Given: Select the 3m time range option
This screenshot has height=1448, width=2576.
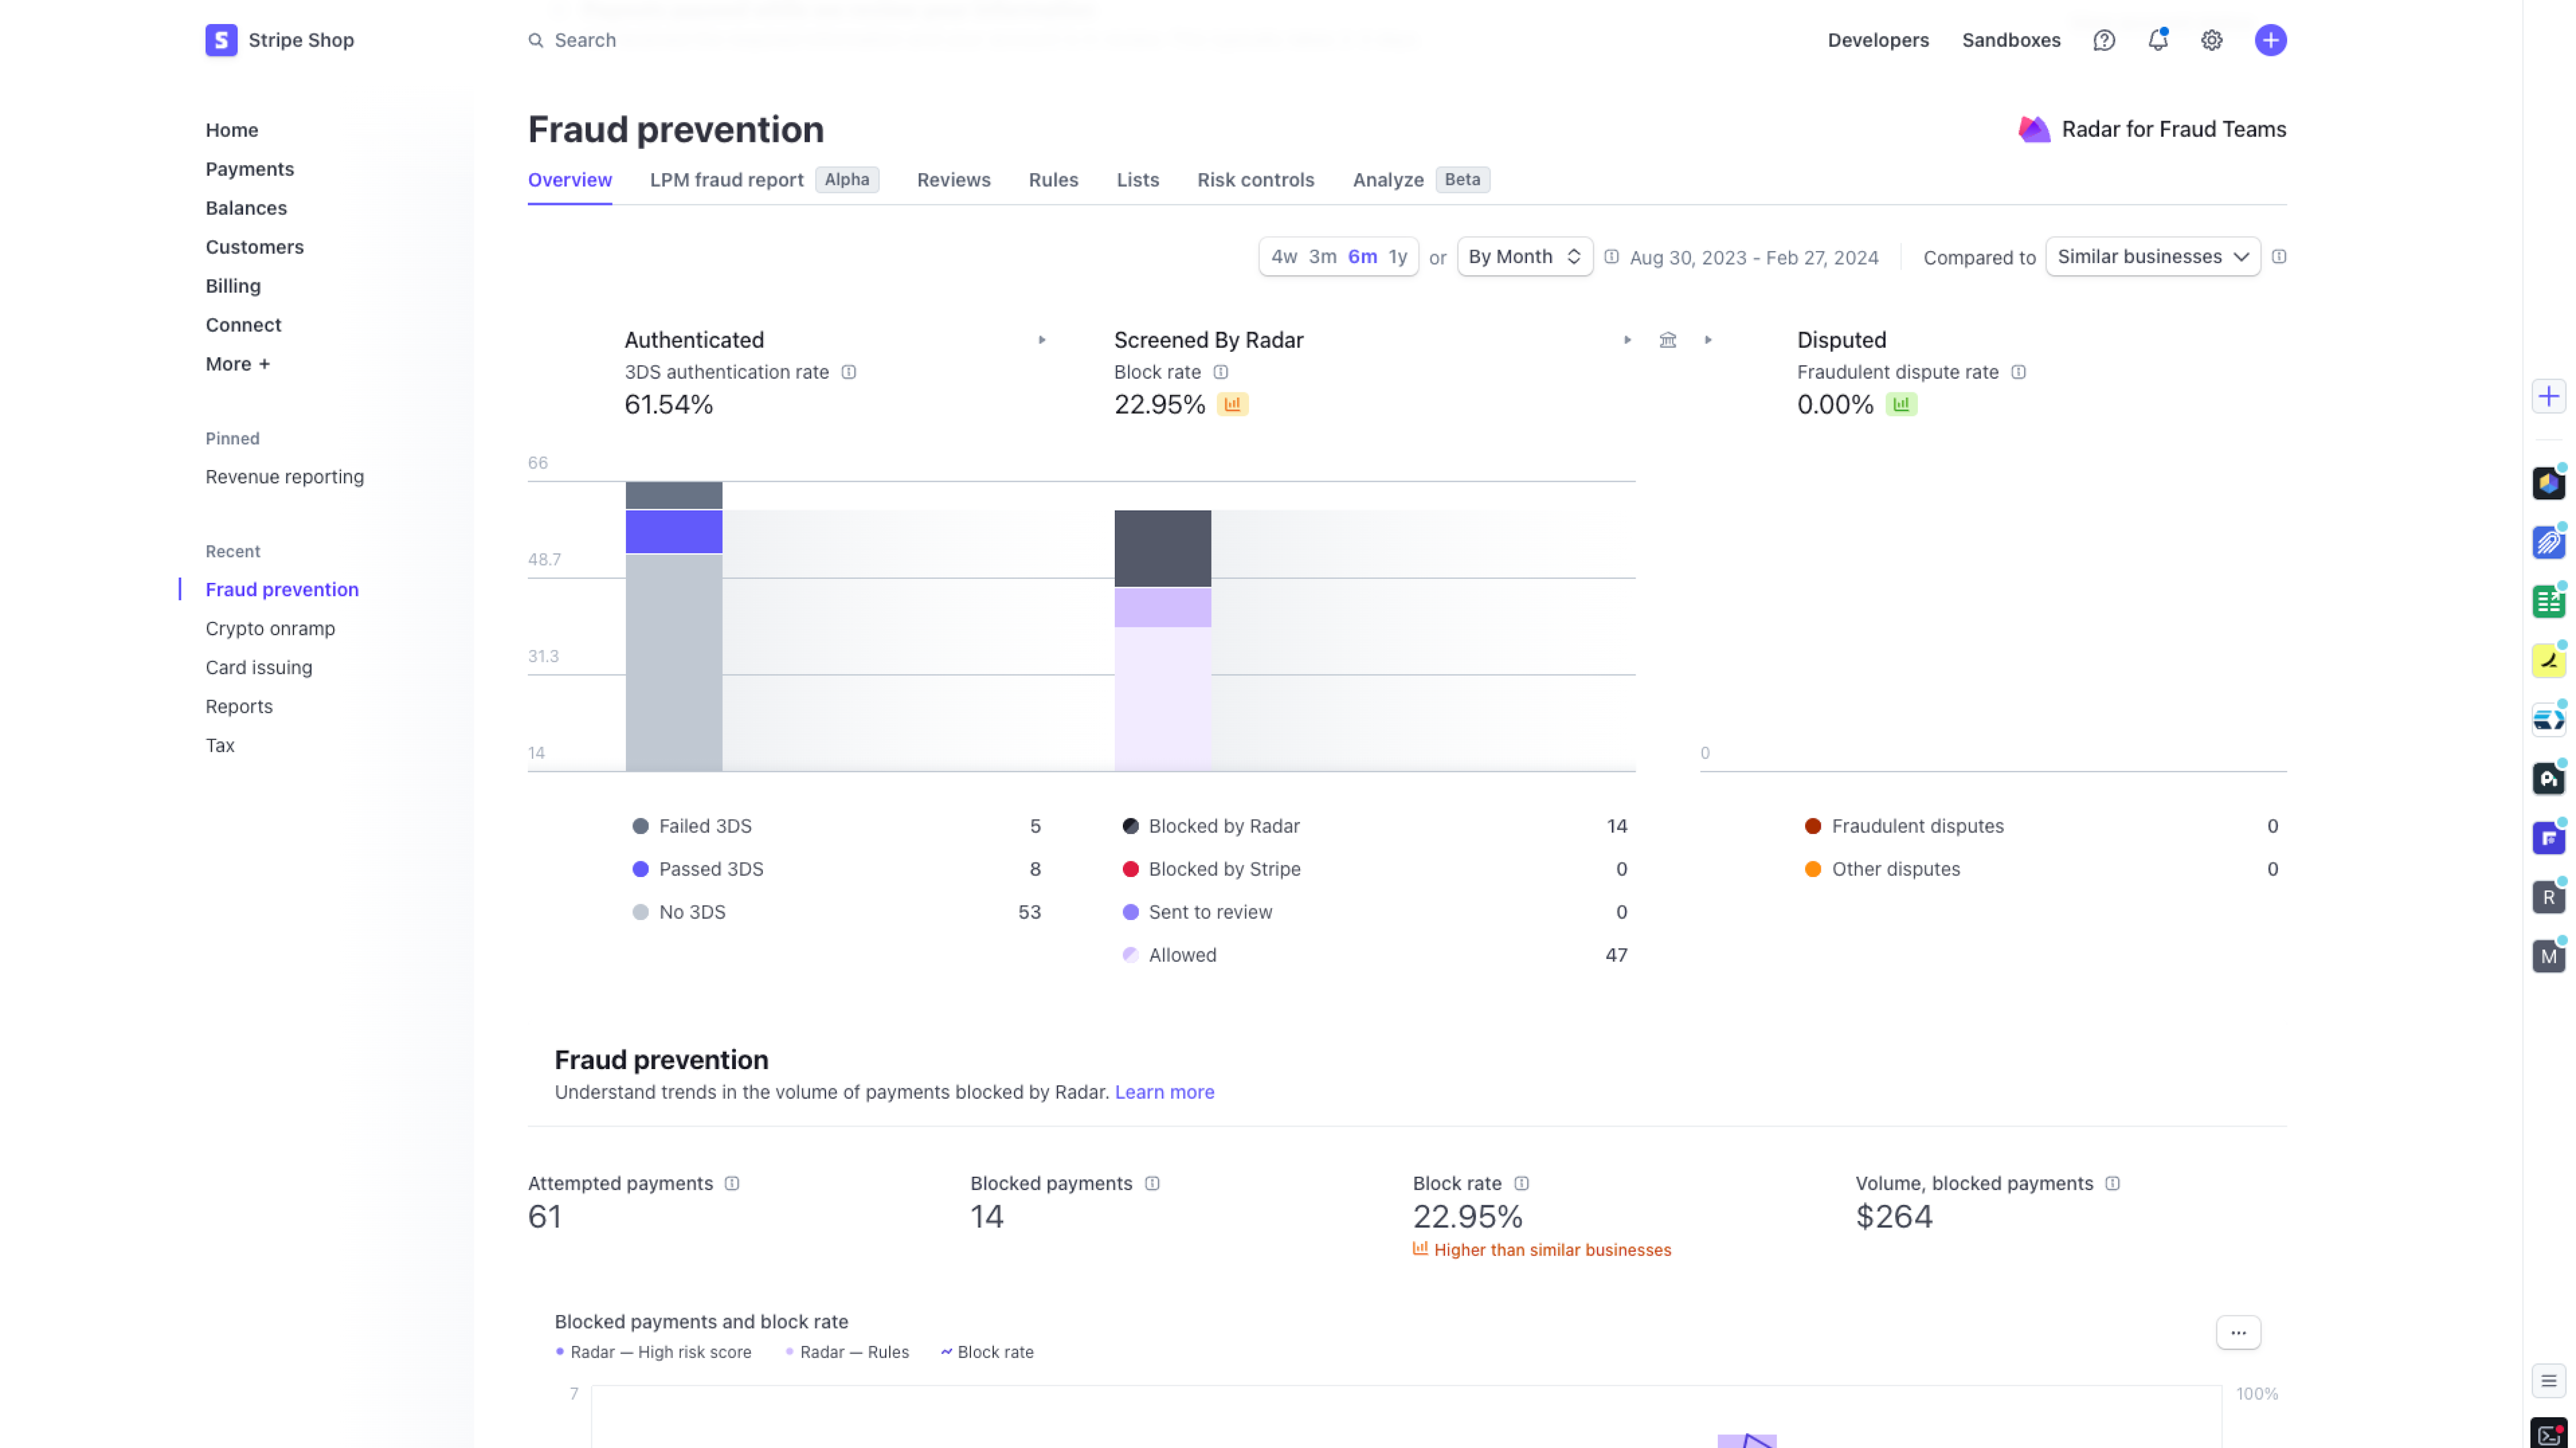Looking at the screenshot, I should click(x=1323, y=257).
